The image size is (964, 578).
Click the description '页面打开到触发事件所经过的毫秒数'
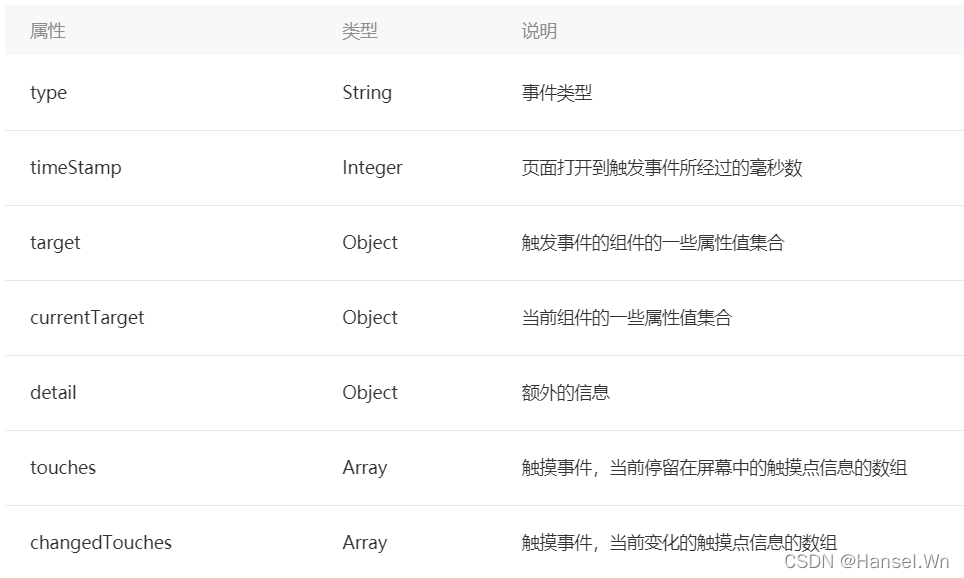click(662, 168)
